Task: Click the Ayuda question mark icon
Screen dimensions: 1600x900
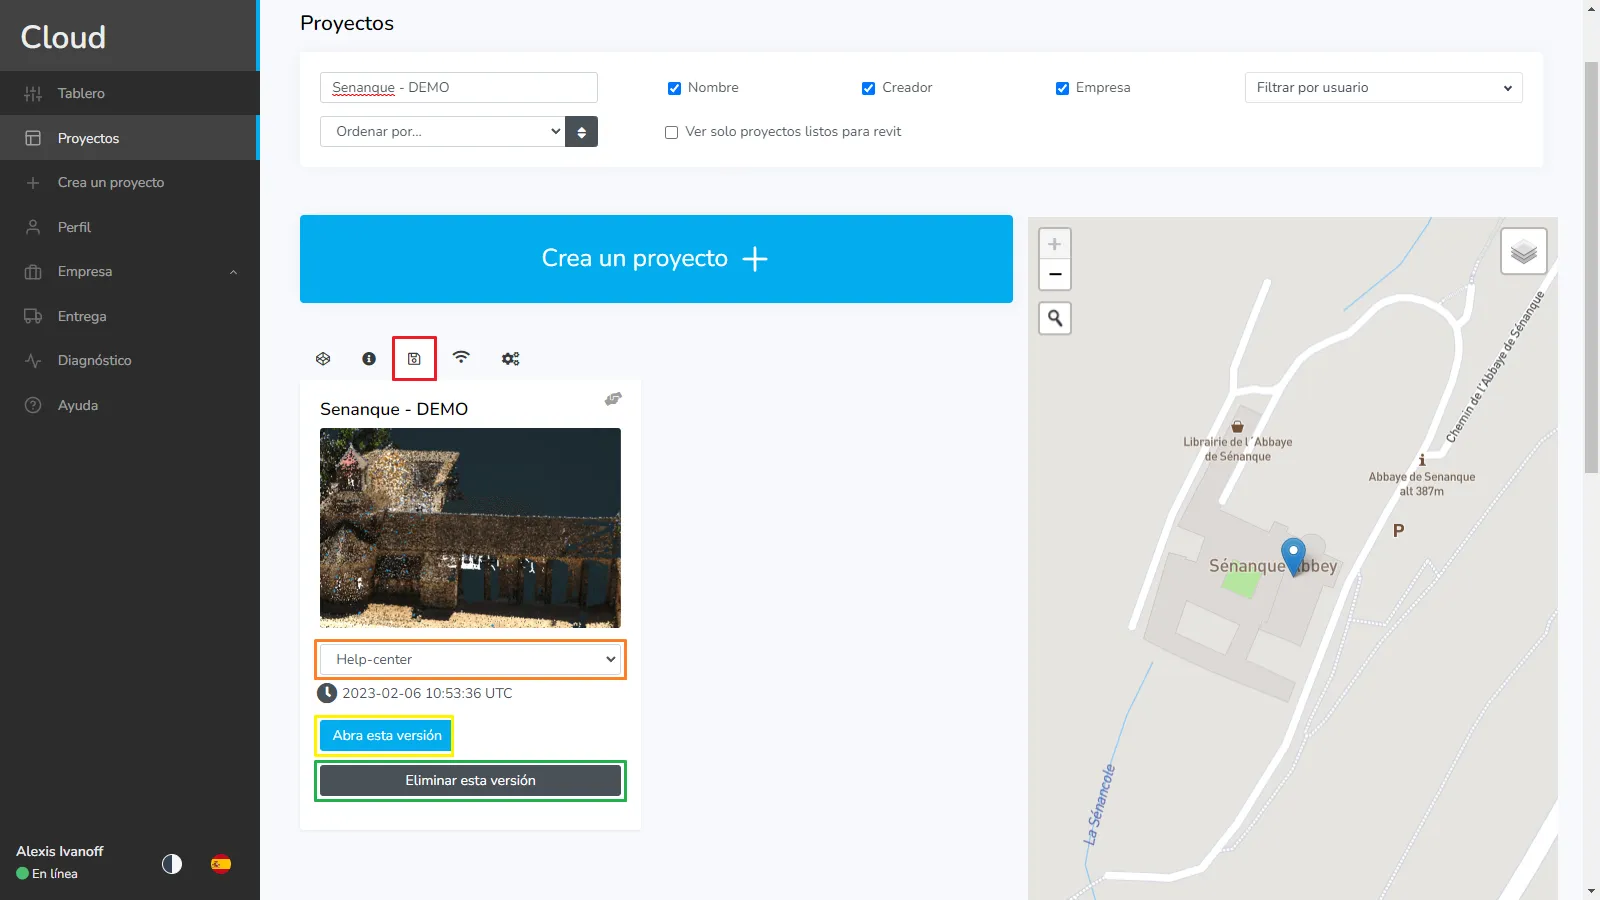Action: click(x=33, y=405)
